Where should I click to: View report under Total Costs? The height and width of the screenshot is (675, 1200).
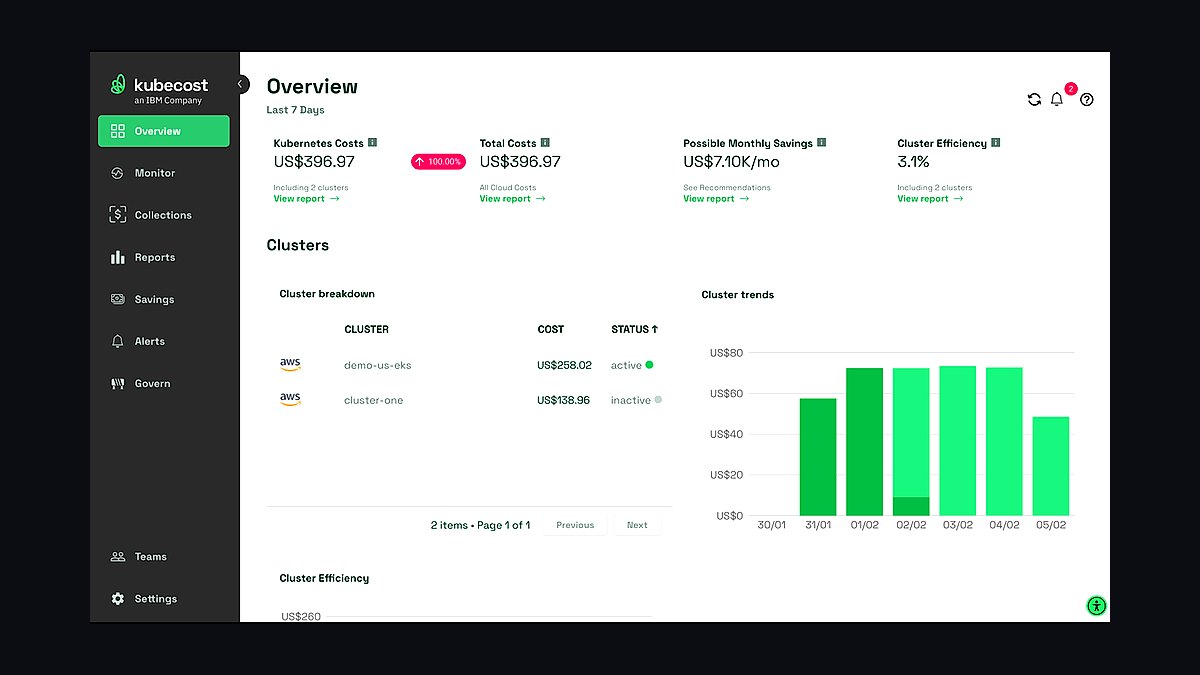pos(512,199)
